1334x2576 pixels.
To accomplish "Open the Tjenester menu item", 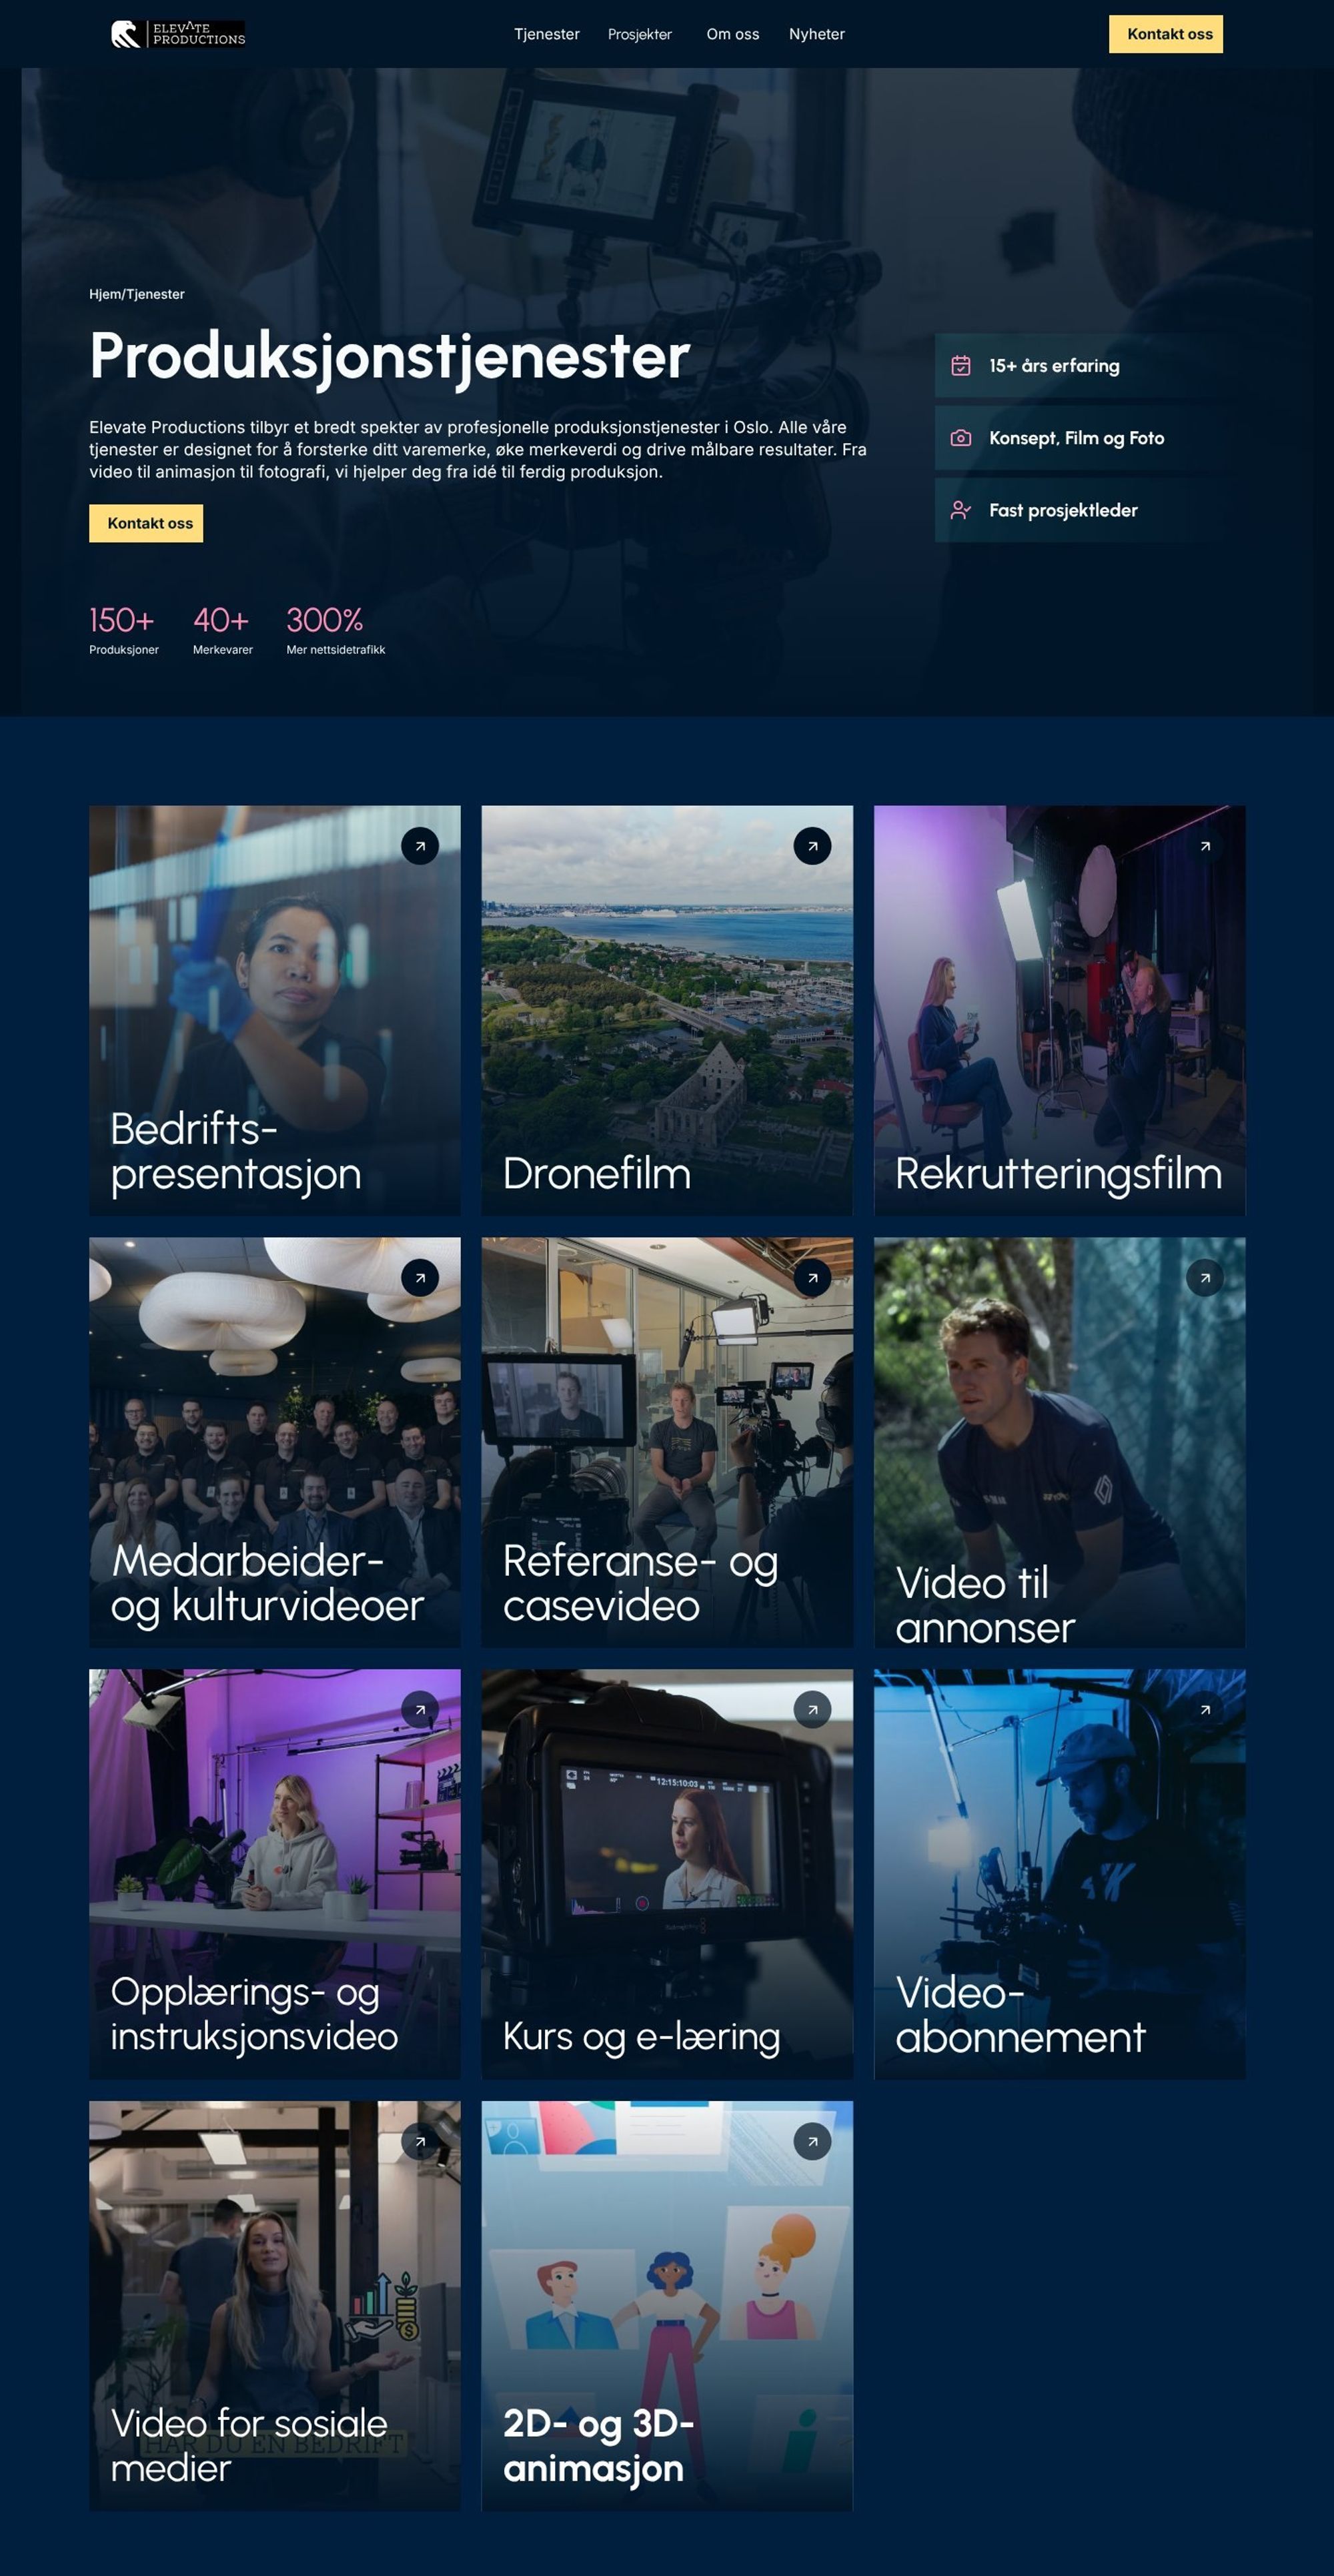I will pos(546,34).
